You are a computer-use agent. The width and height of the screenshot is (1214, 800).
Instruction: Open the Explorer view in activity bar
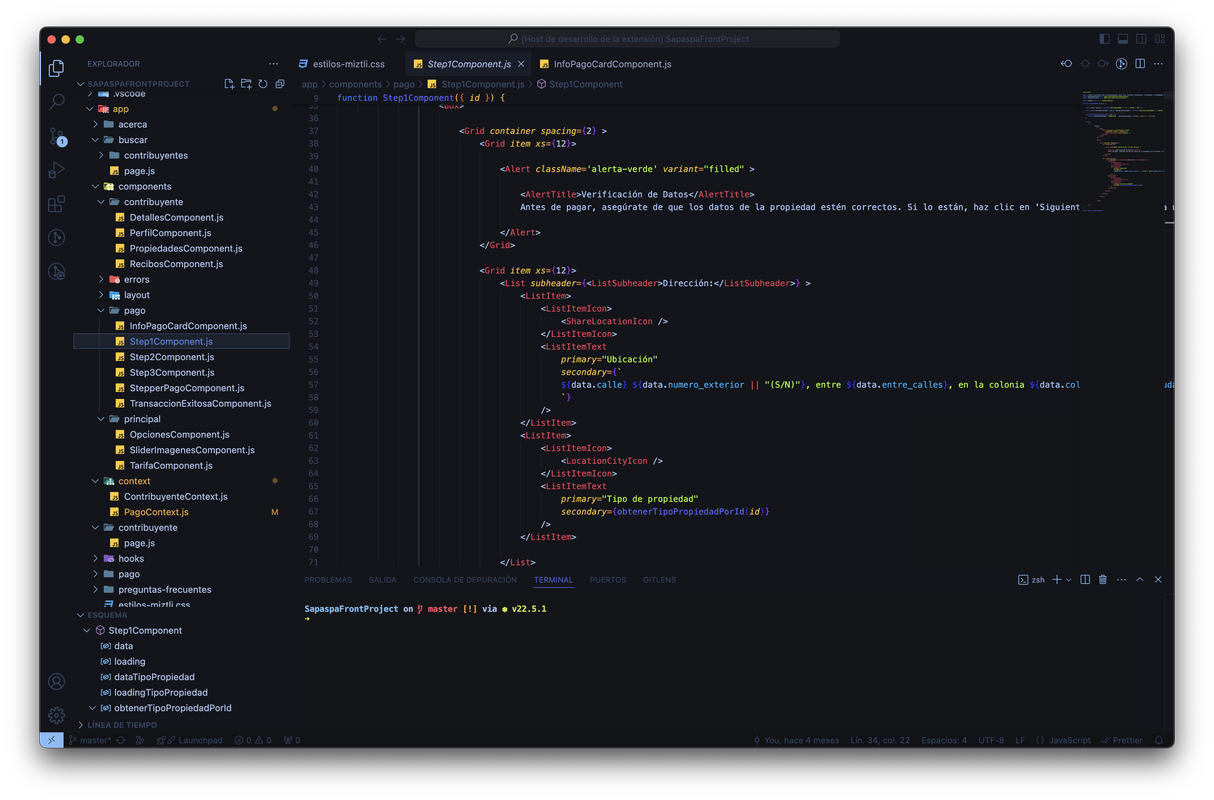tap(57, 68)
